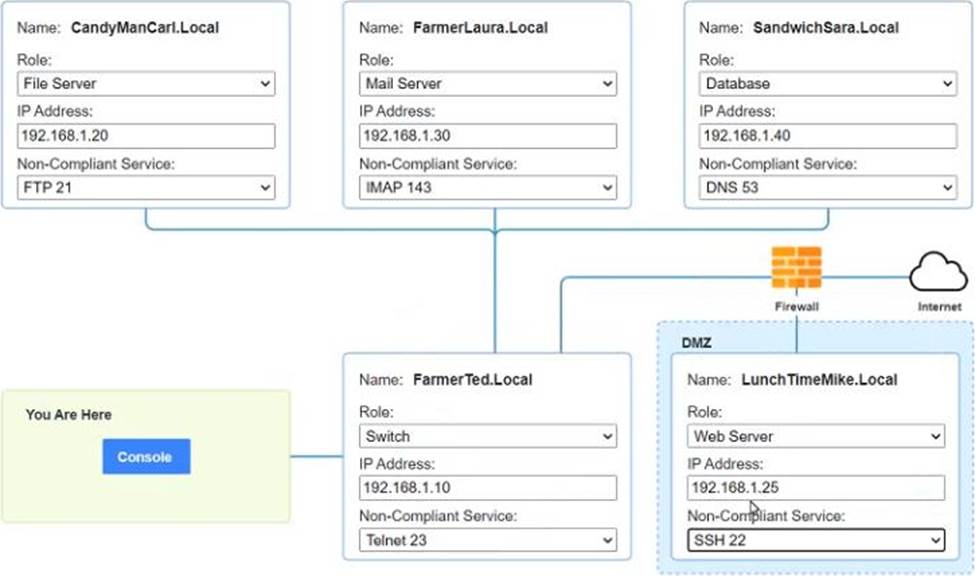The height and width of the screenshot is (576, 975).
Task: Expand the Telnet 23 non-compliant service dropdown
Action: click(x=487, y=540)
